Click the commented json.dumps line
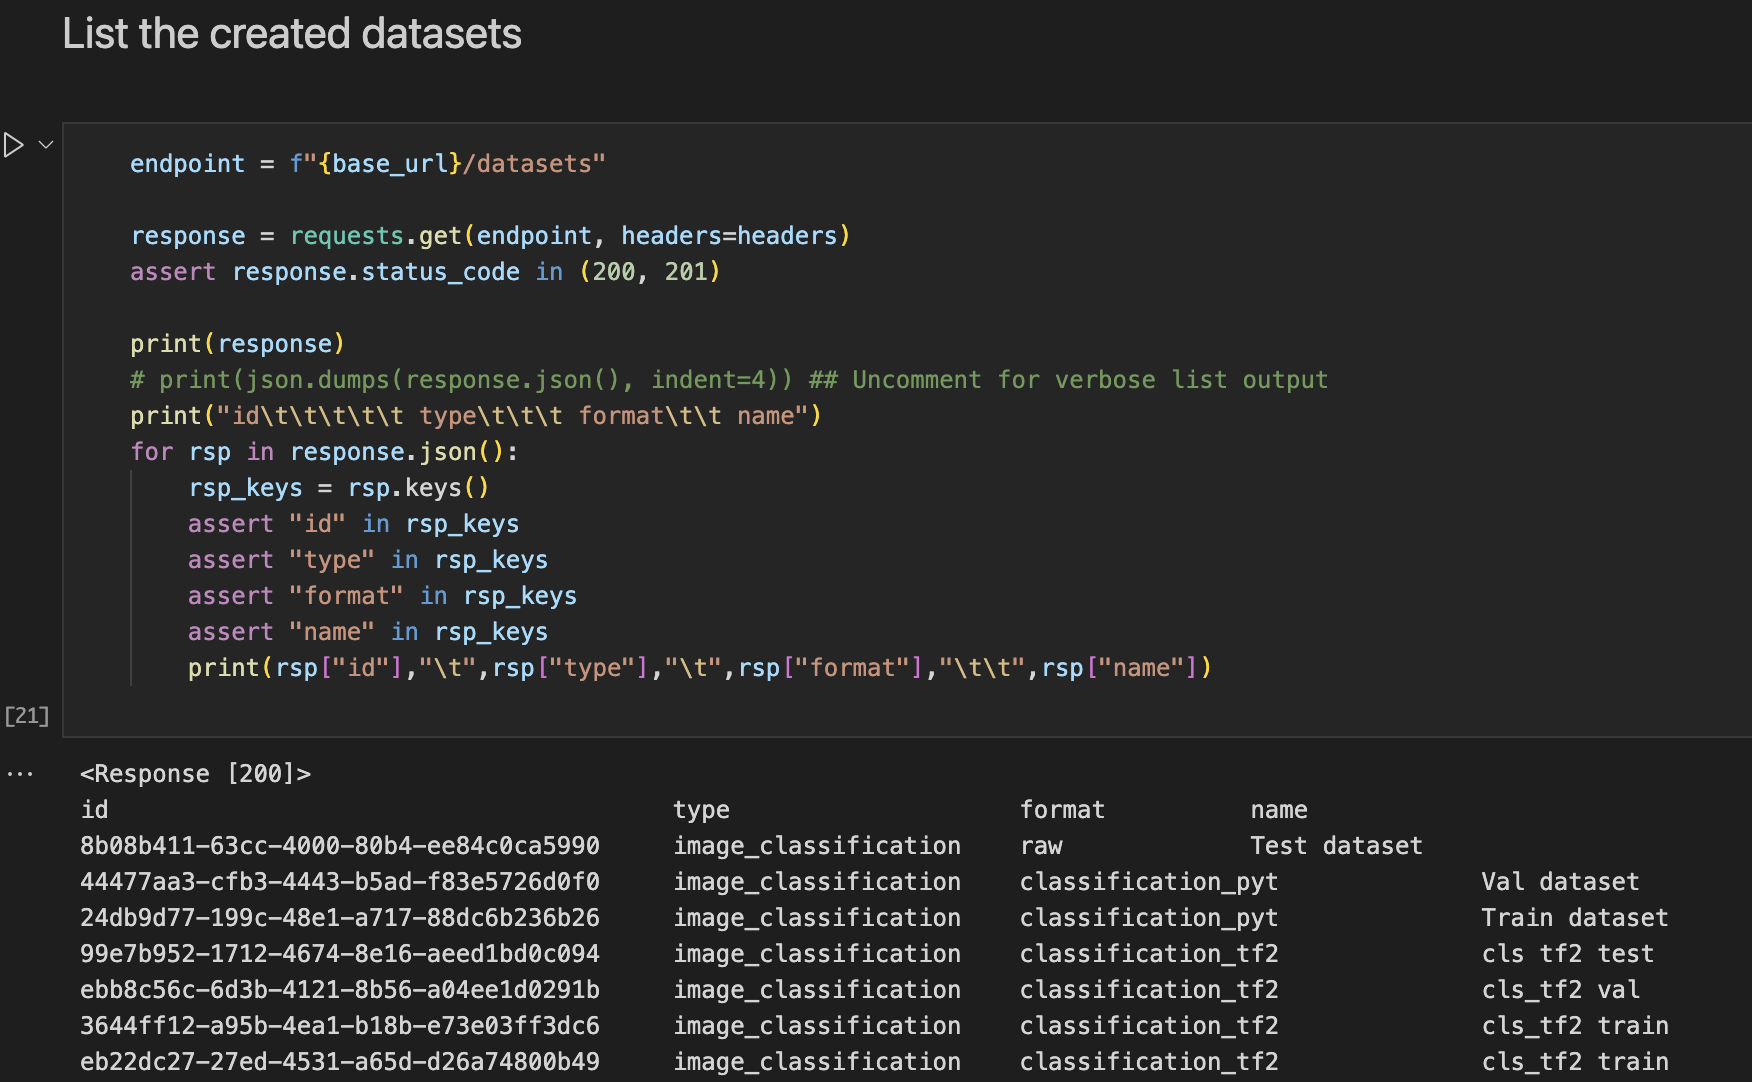This screenshot has height=1082, width=1752. click(729, 380)
